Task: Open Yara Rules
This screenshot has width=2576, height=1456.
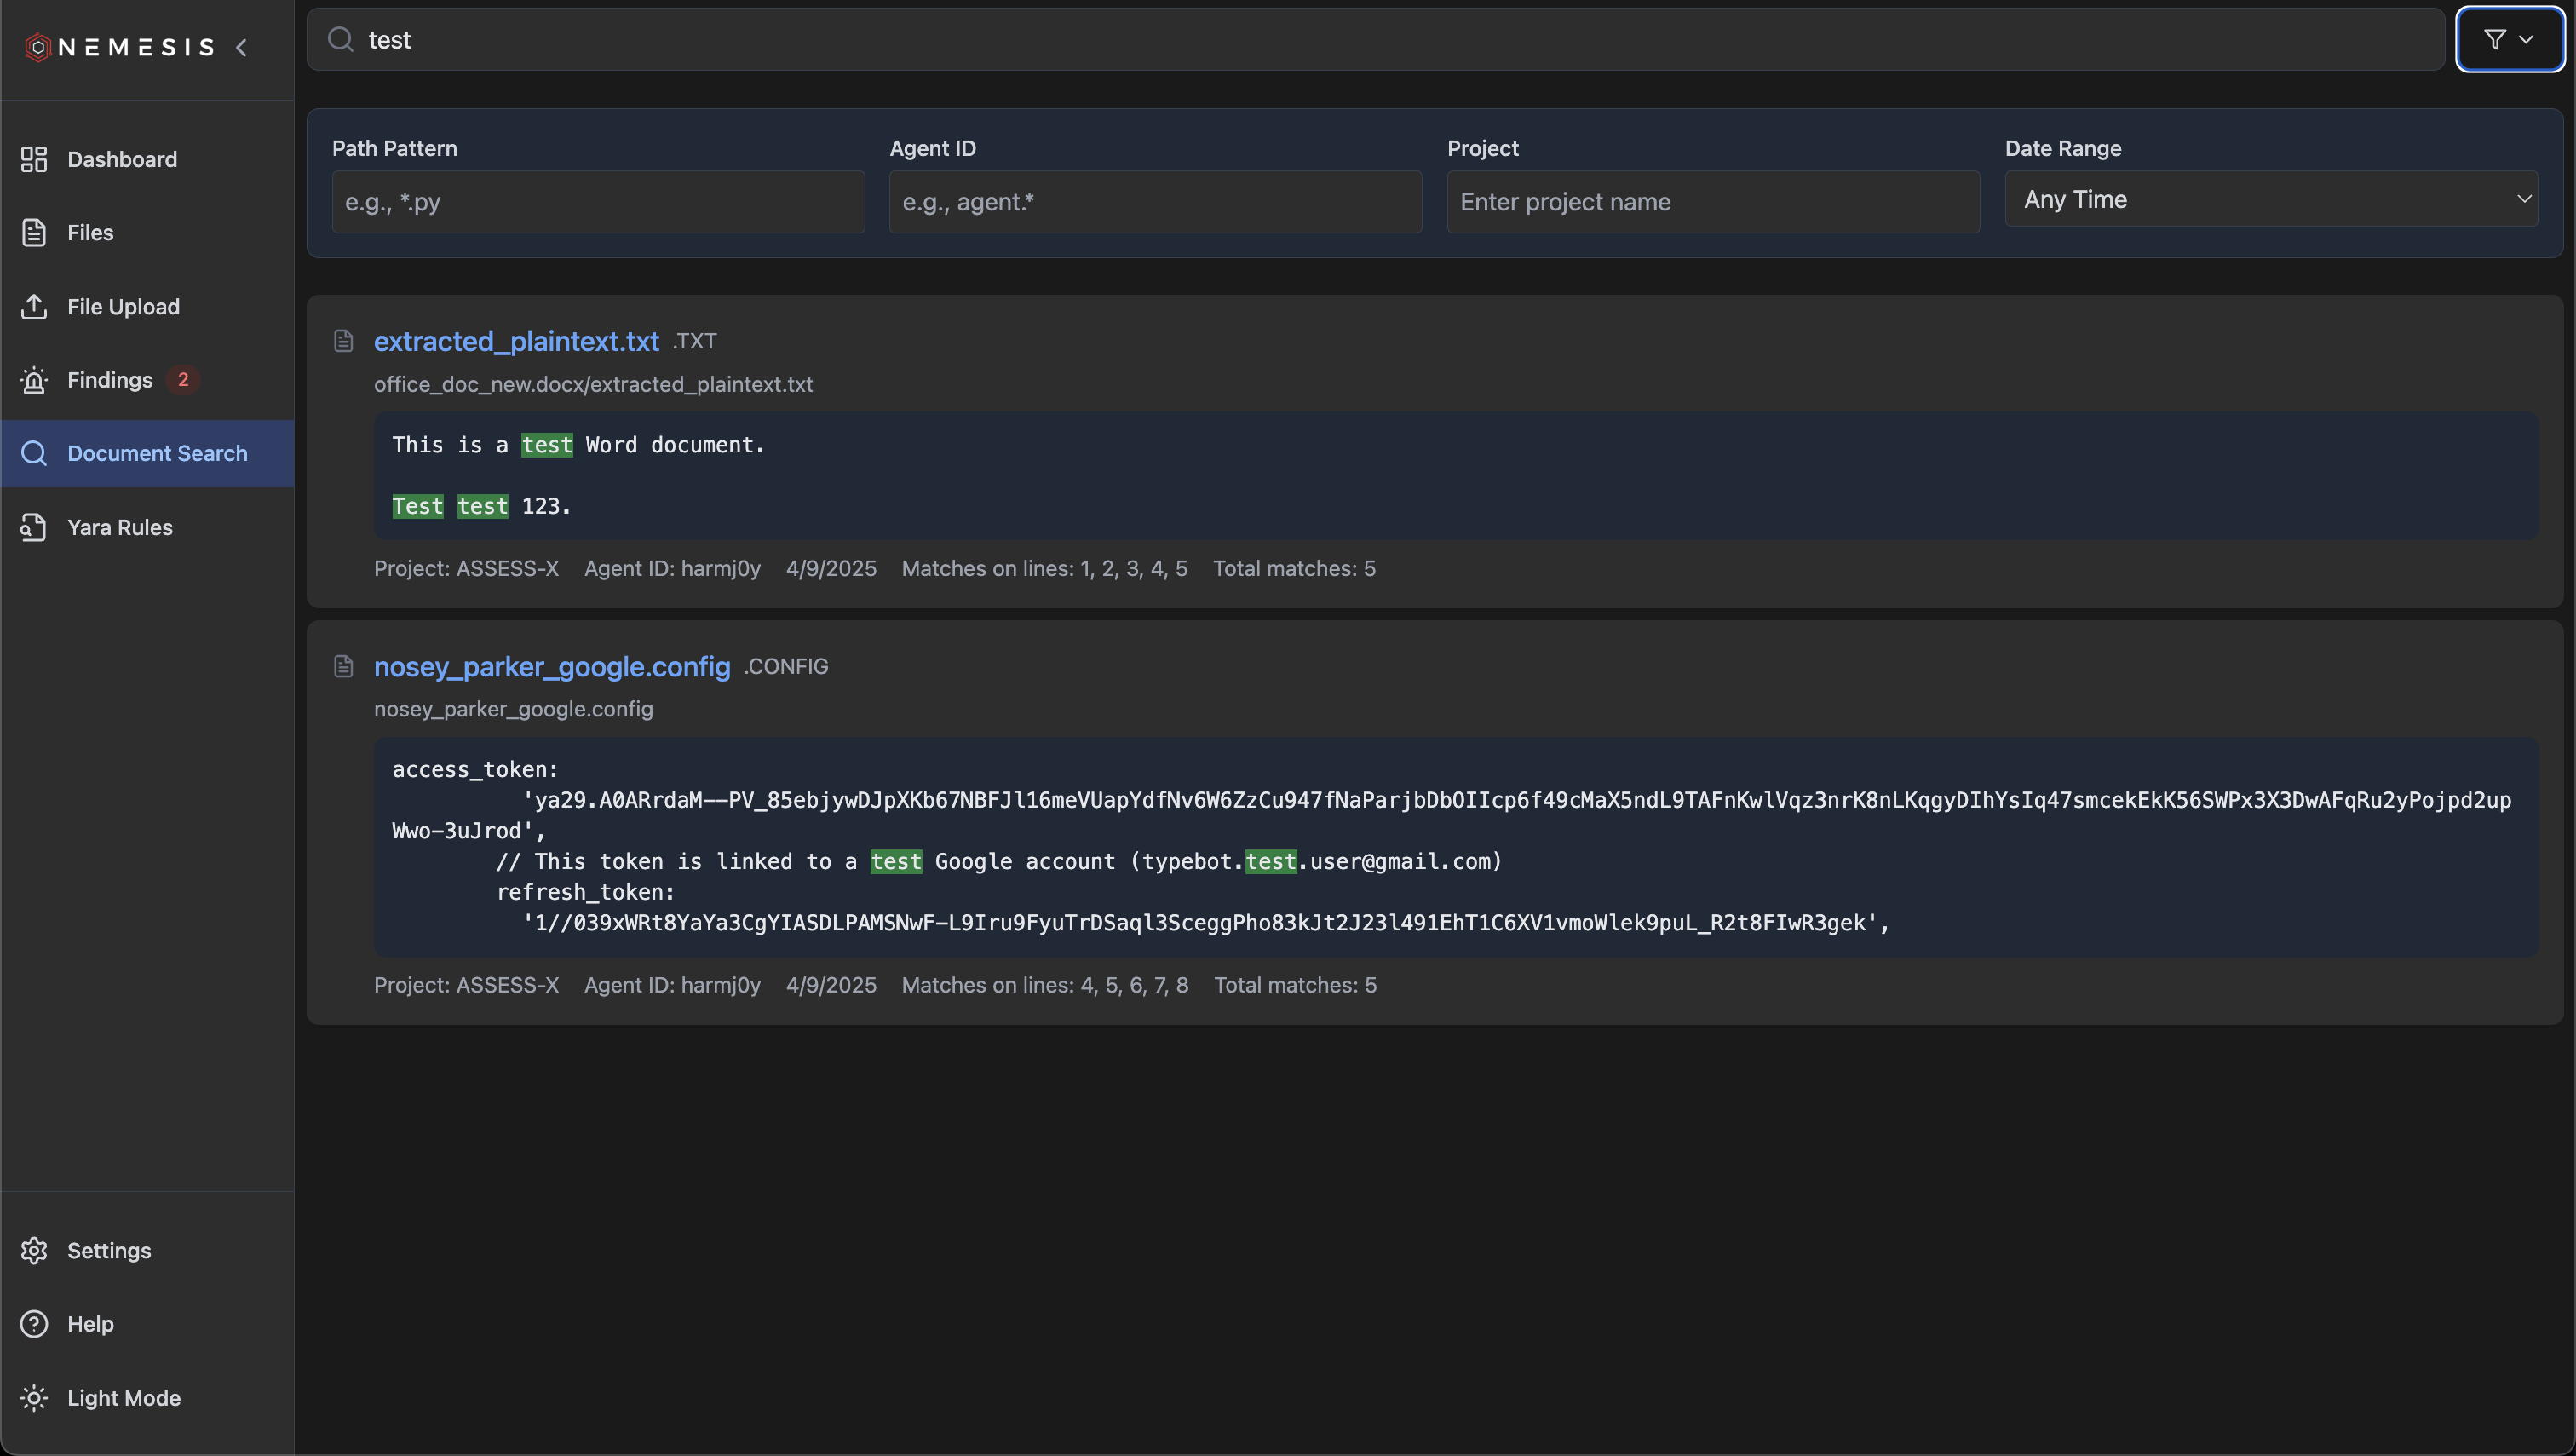Action: pos(120,527)
